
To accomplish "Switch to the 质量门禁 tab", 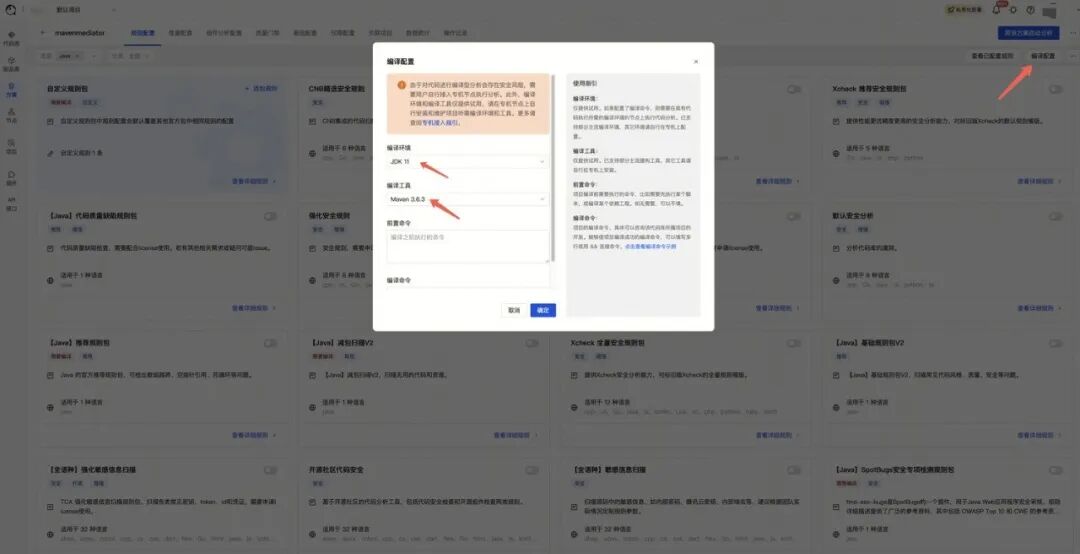I will [267, 32].
